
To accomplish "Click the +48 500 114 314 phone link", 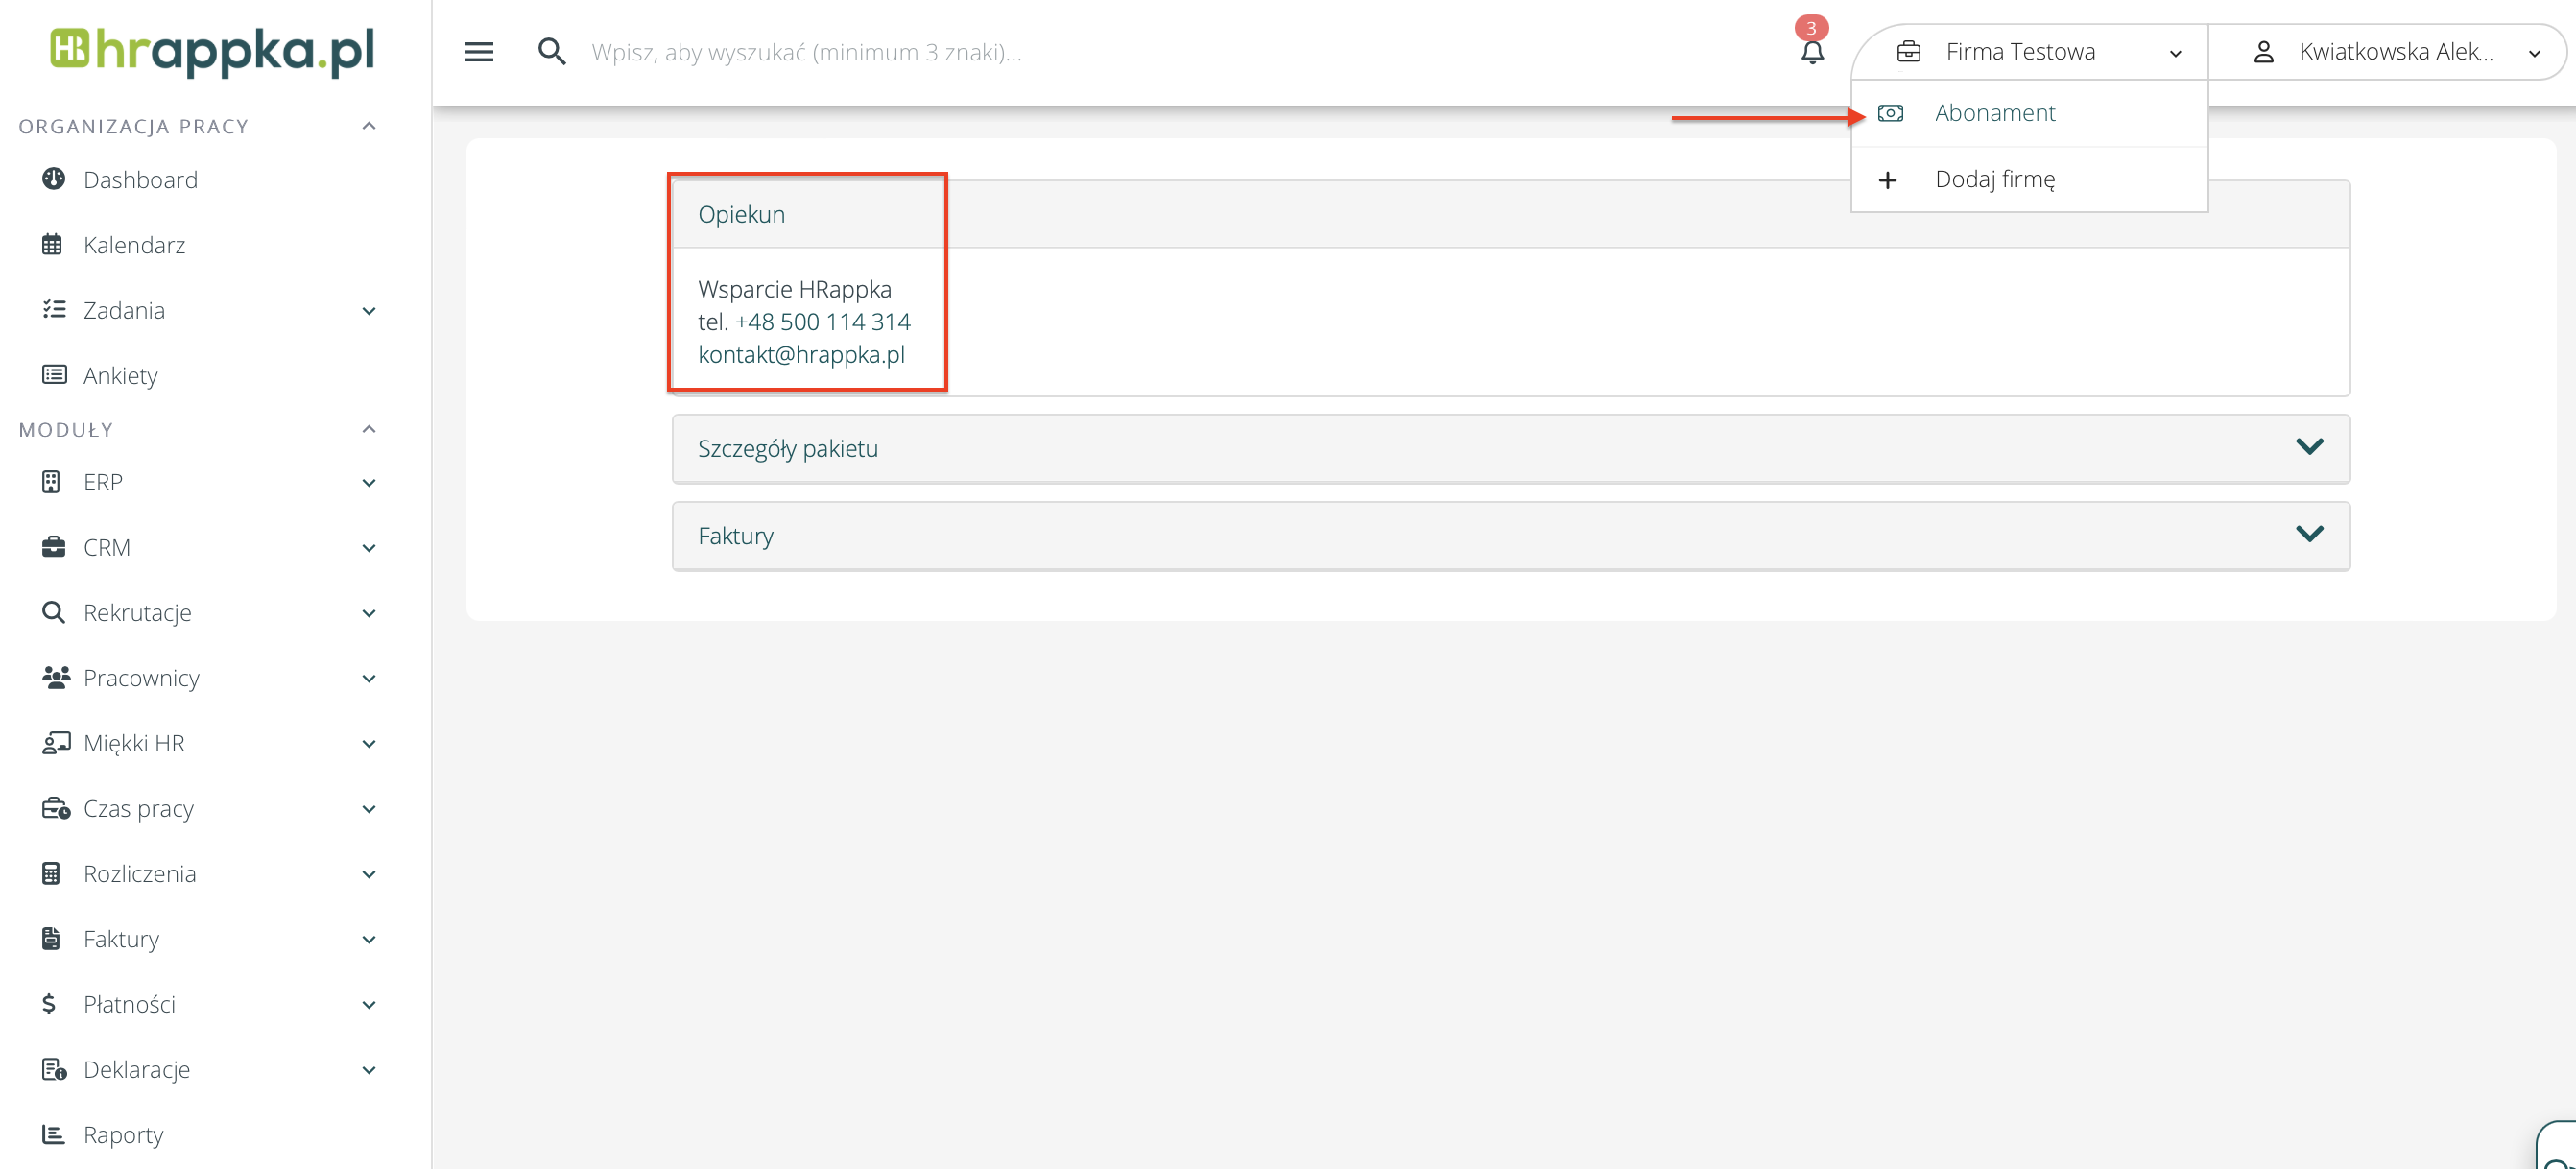I will point(822,322).
